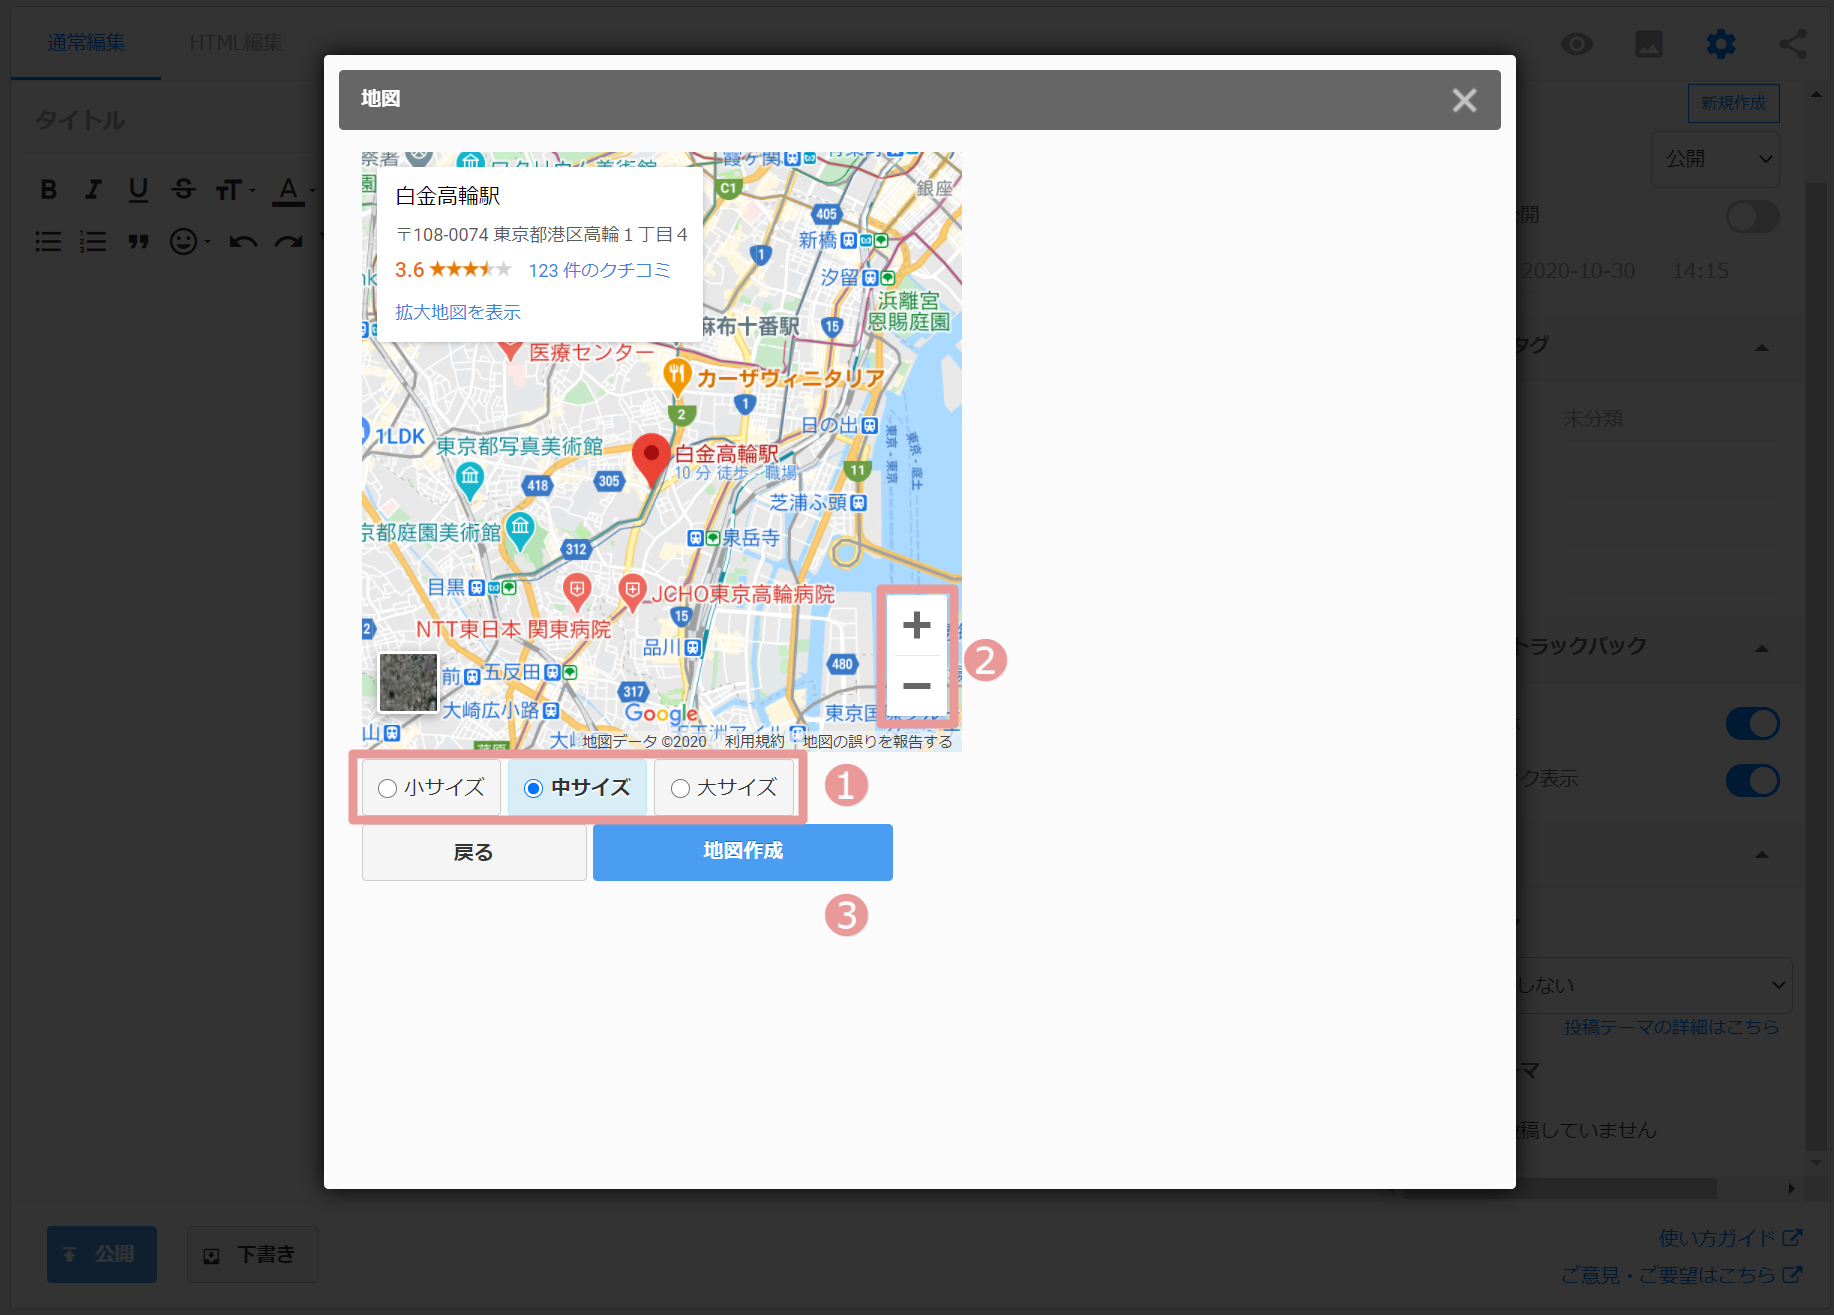1834x1315 pixels.
Task: Click the share icon
Action: click(1793, 44)
